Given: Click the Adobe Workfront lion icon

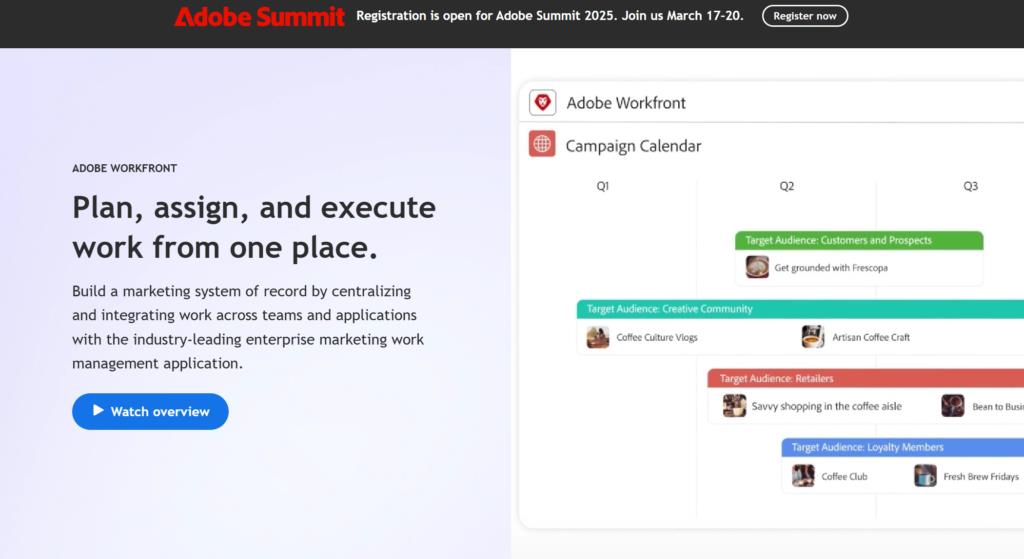Looking at the screenshot, I should (542, 103).
